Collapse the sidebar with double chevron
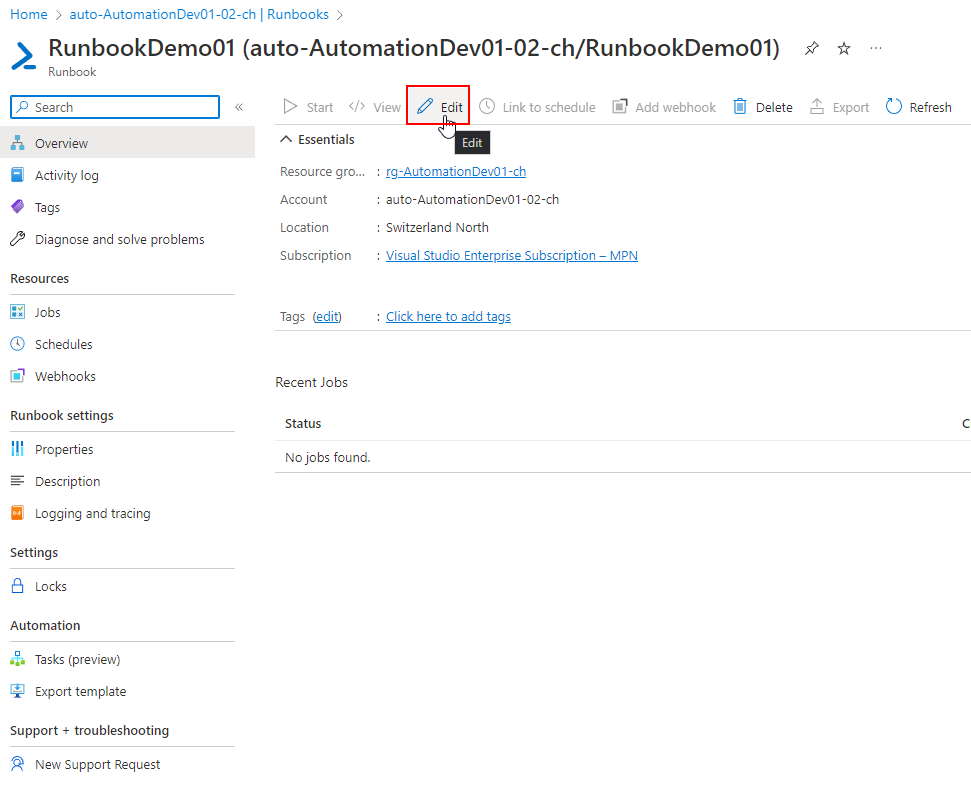 (x=239, y=107)
